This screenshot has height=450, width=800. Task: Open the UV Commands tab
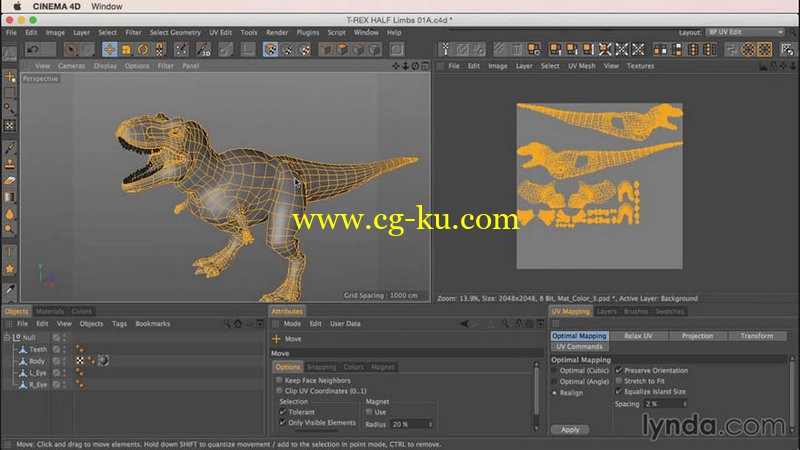579,346
